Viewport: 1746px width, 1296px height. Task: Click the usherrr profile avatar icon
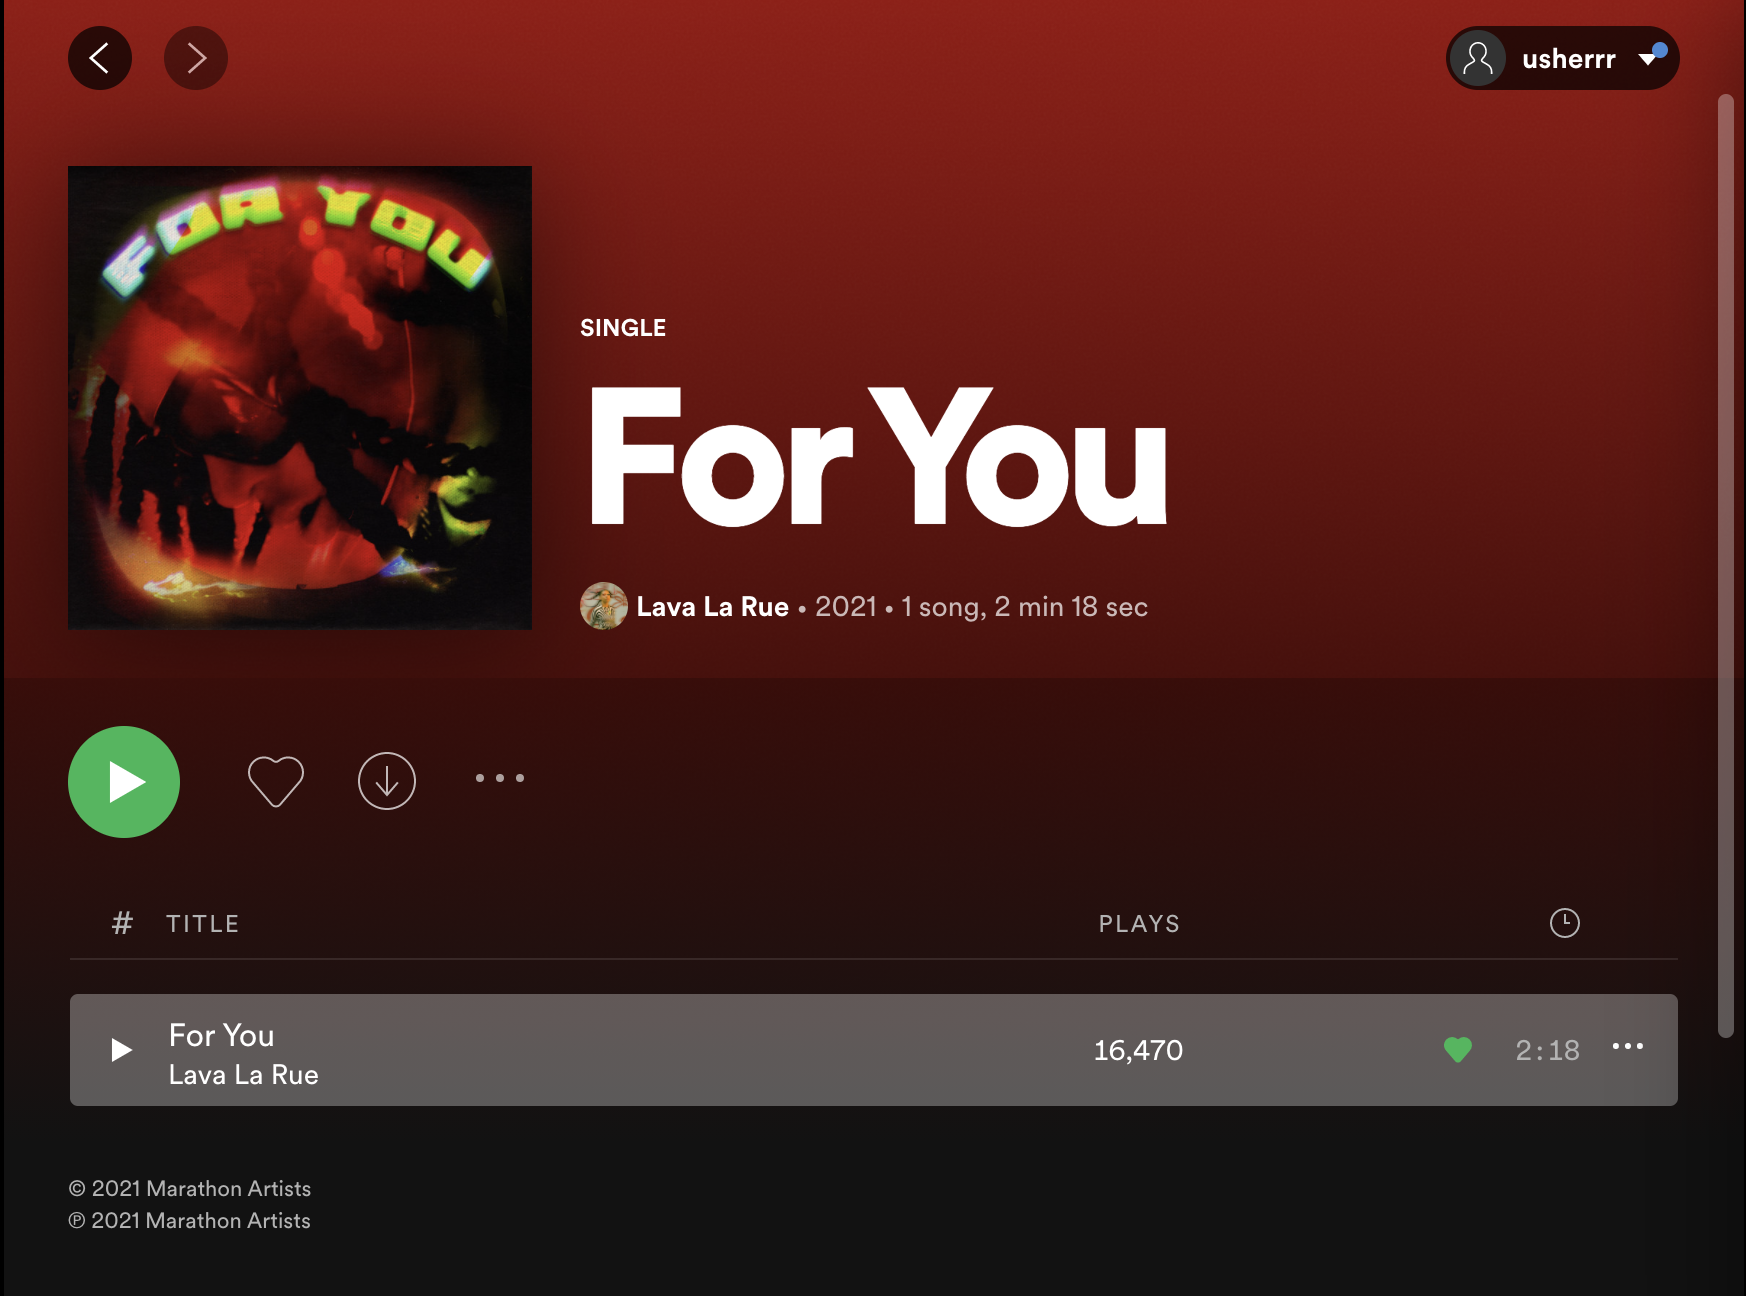(x=1478, y=58)
